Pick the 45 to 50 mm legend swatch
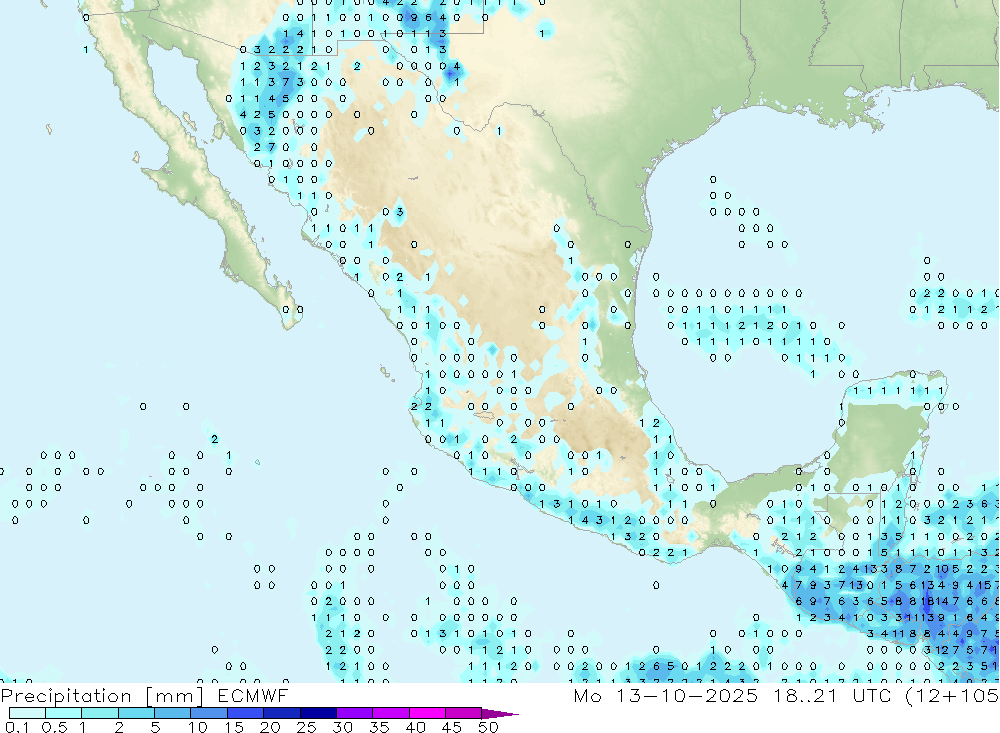Screen dimensions: 1000x733 [464, 713]
